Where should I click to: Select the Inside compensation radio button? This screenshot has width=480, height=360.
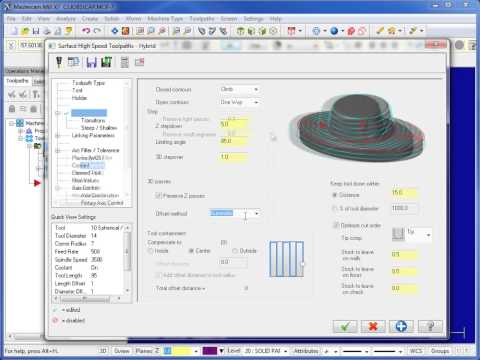(x=150, y=251)
